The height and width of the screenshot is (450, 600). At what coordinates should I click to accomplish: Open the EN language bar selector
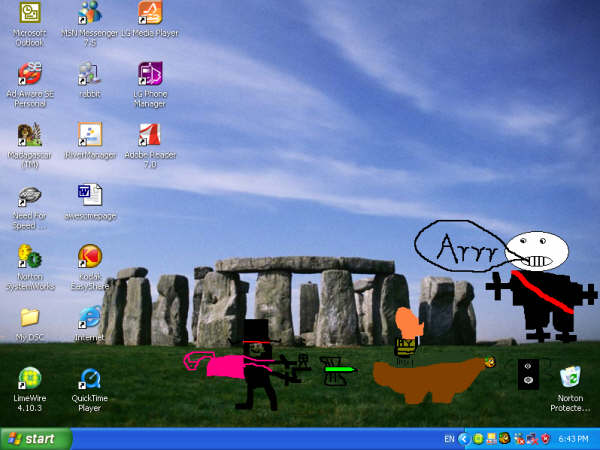(x=449, y=439)
